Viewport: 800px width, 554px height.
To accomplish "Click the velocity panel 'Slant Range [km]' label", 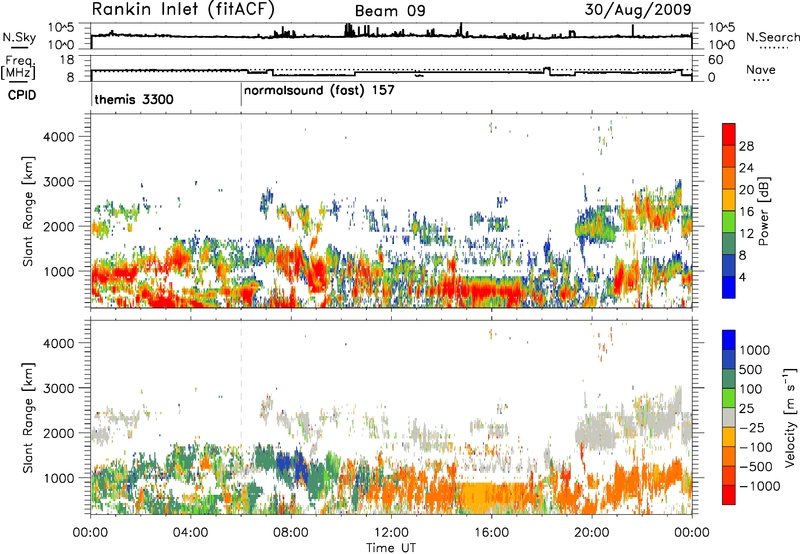I will [28, 417].
